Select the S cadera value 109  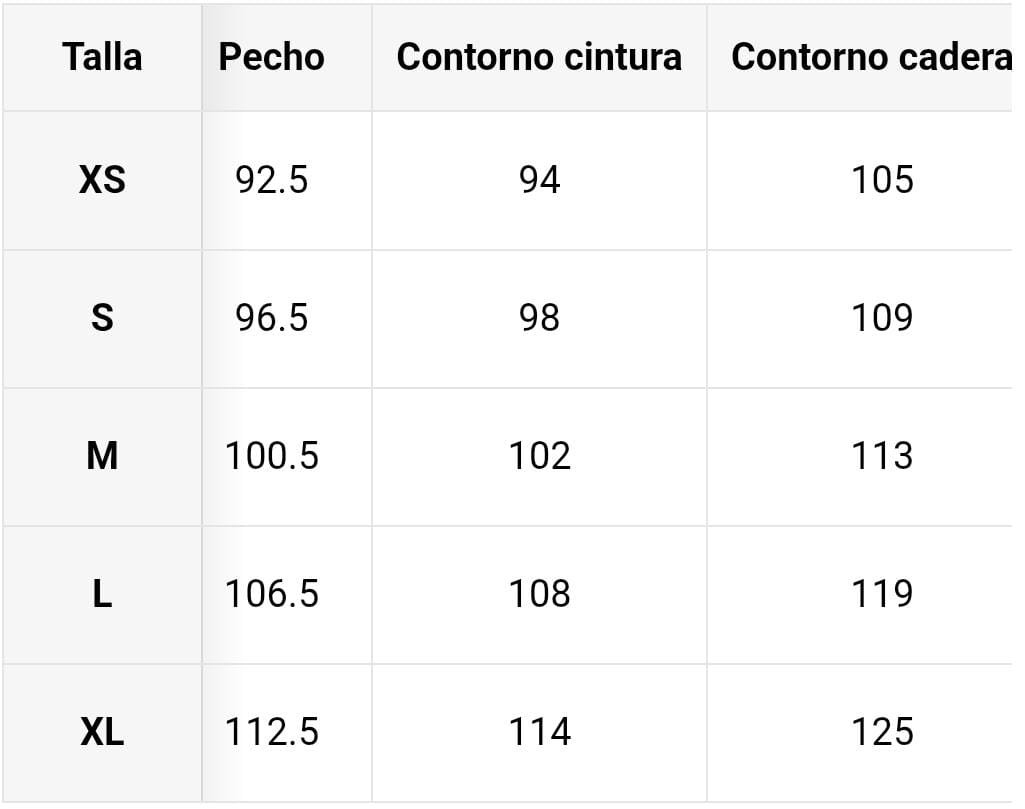(x=883, y=318)
